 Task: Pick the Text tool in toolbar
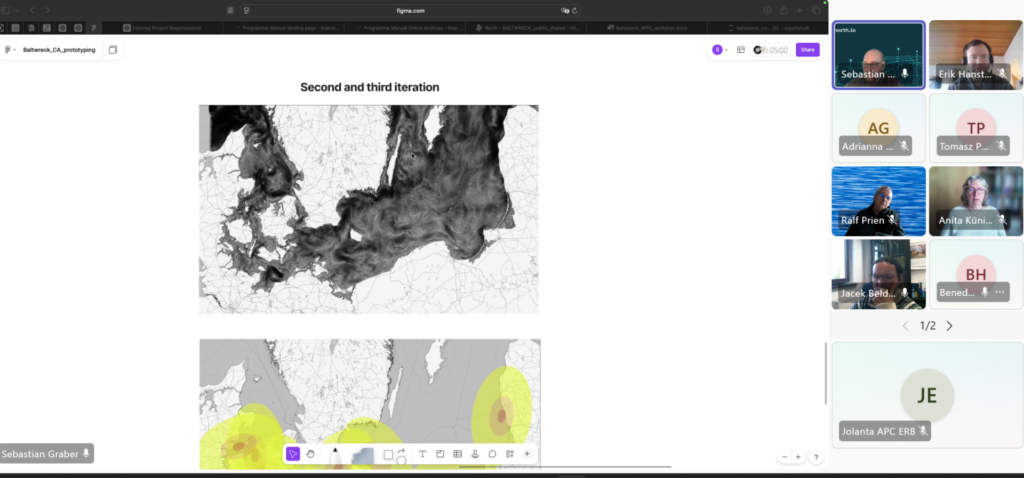click(x=422, y=454)
